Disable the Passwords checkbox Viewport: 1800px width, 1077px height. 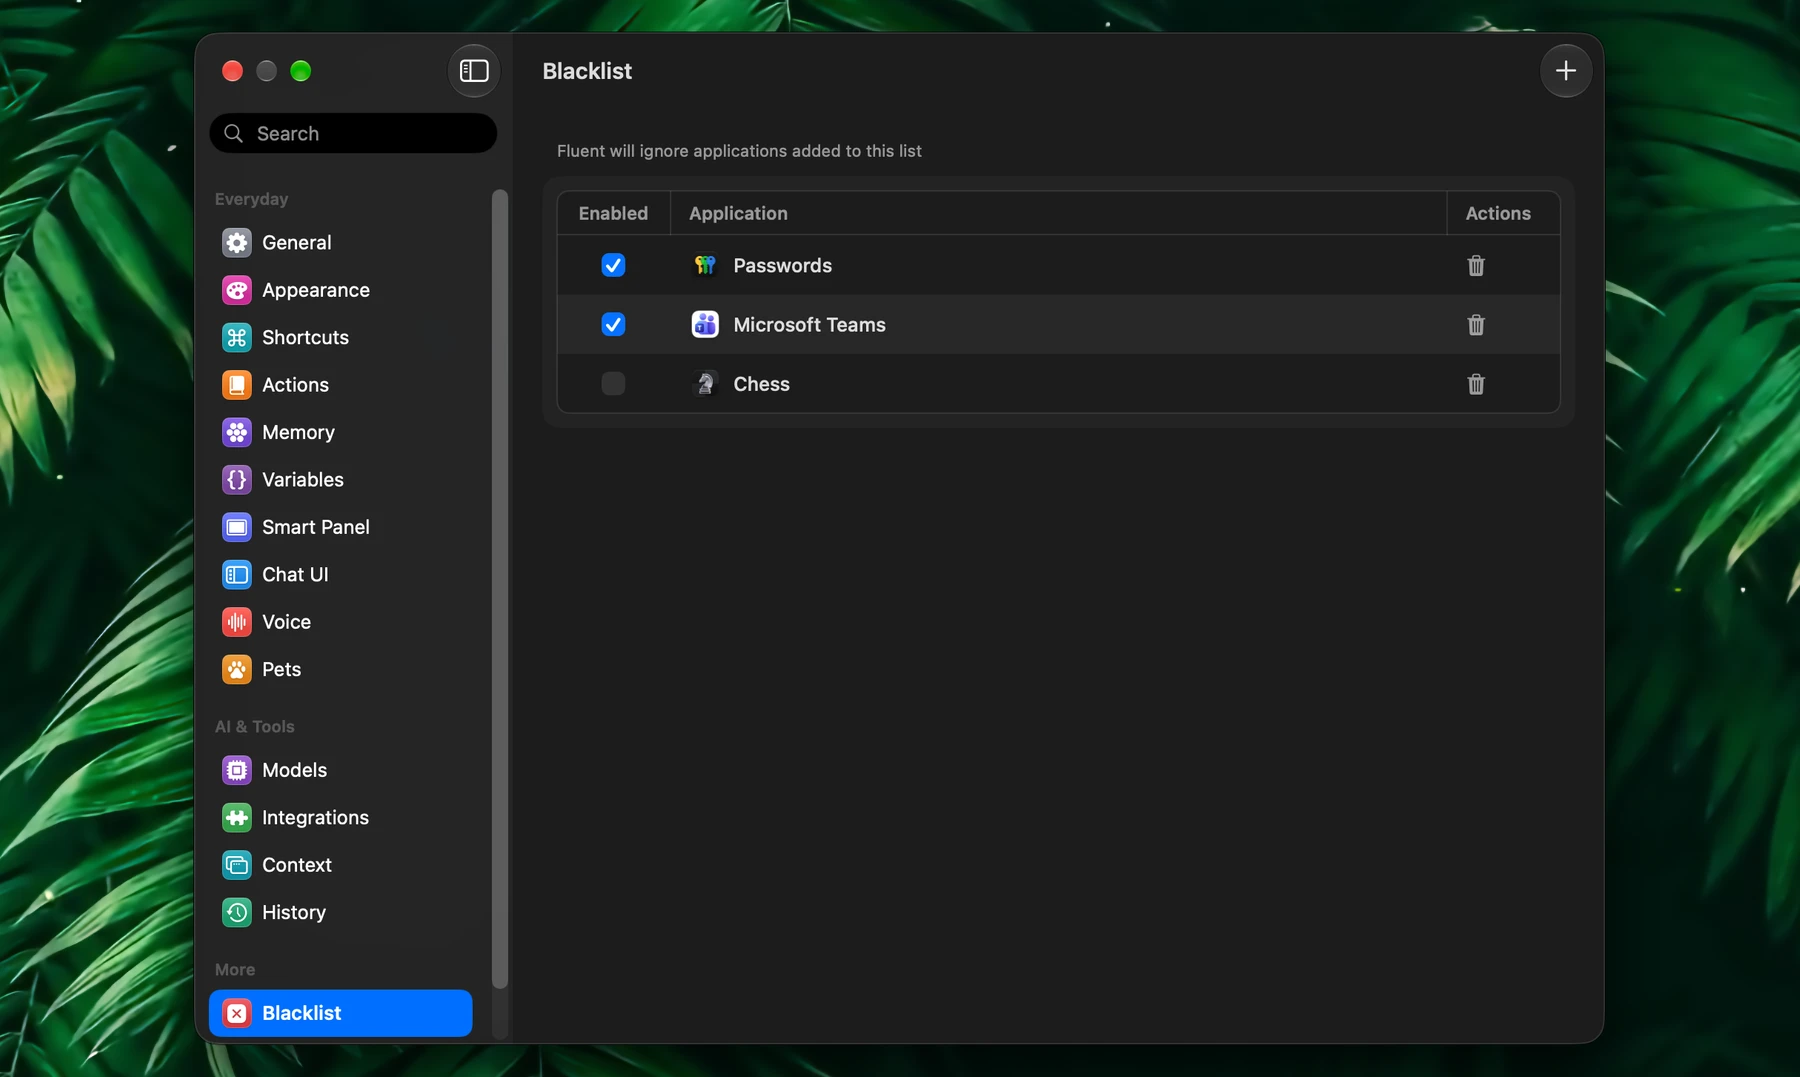(613, 265)
